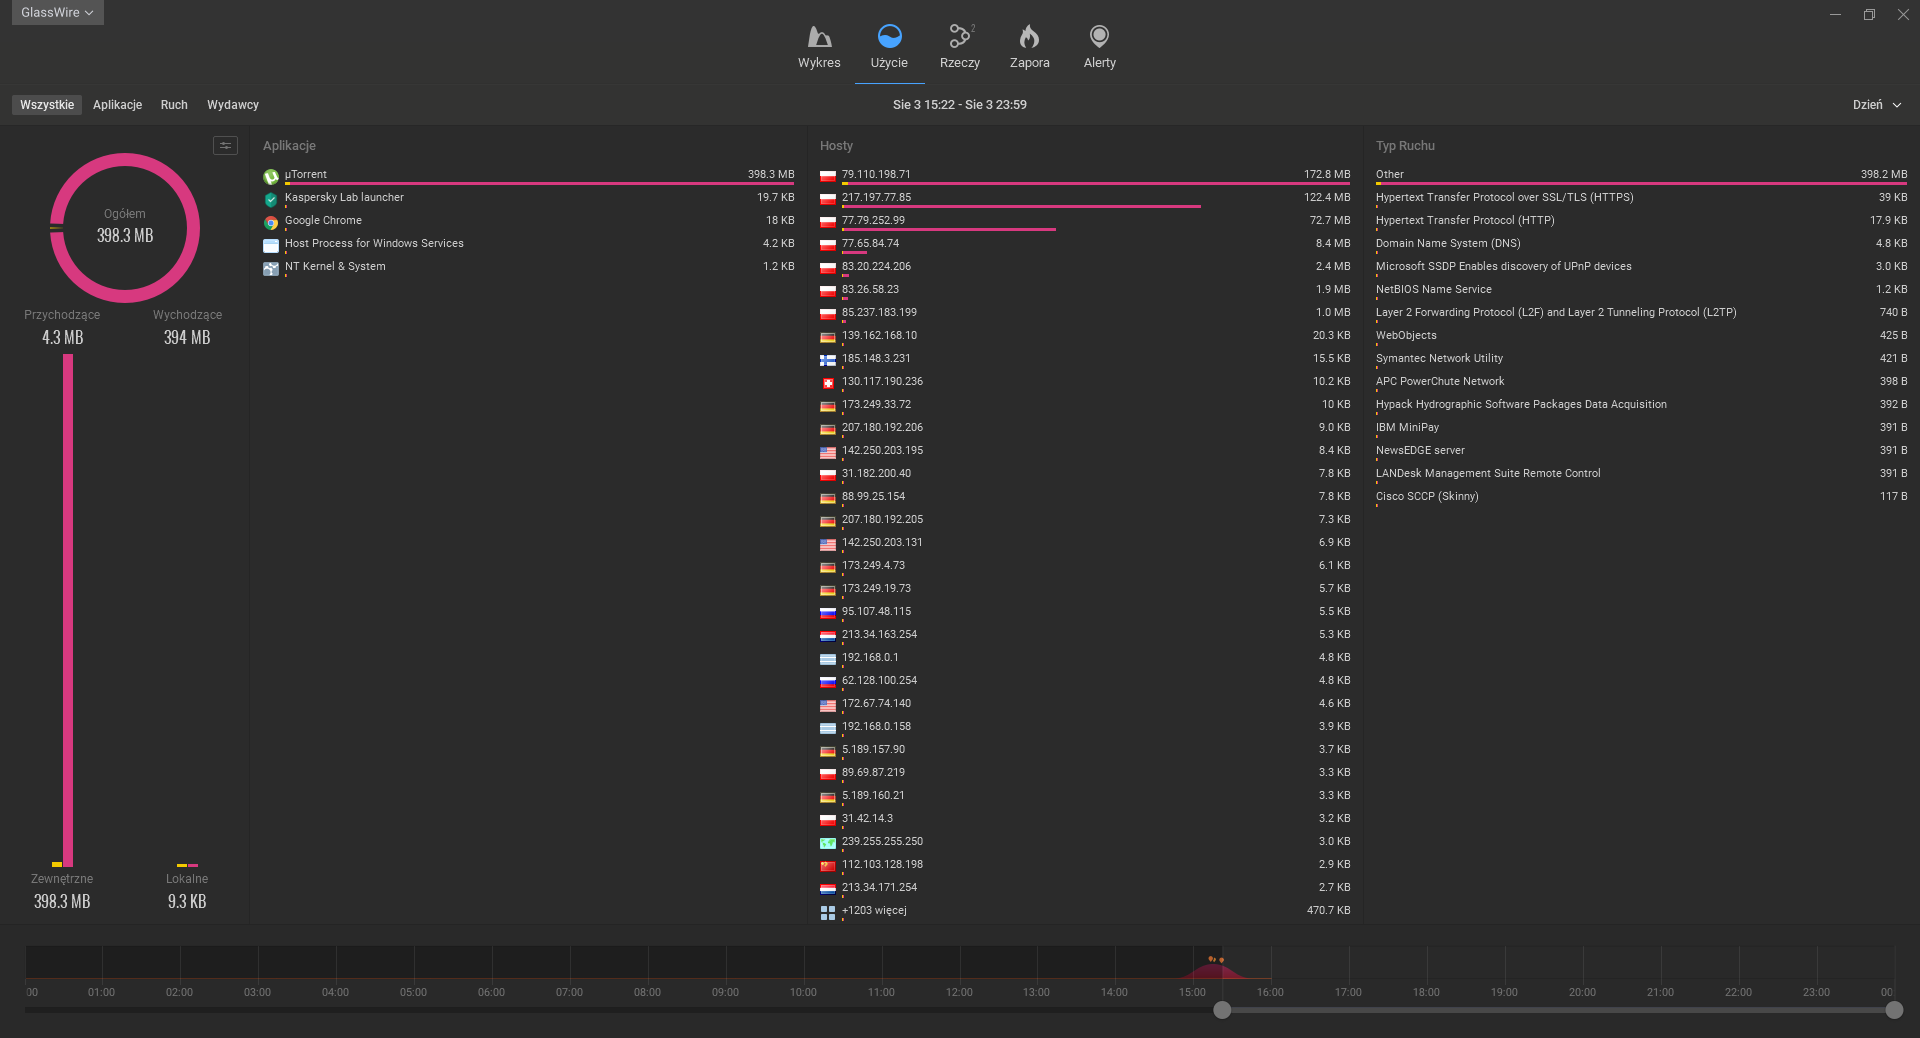
Task: Click the Polish flag beside 31.42.14.3
Action: click(828, 820)
